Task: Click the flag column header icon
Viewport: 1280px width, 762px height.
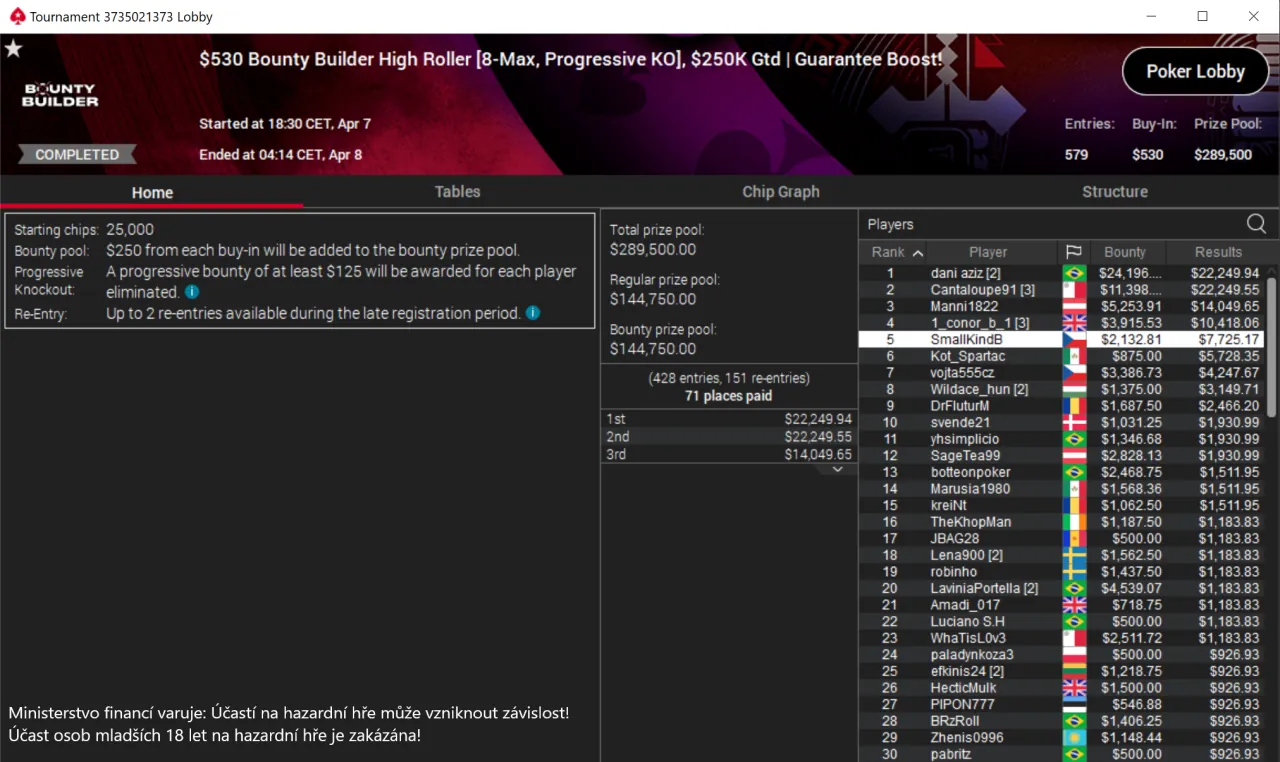Action: pyautogui.click(x=1074, y=252)
